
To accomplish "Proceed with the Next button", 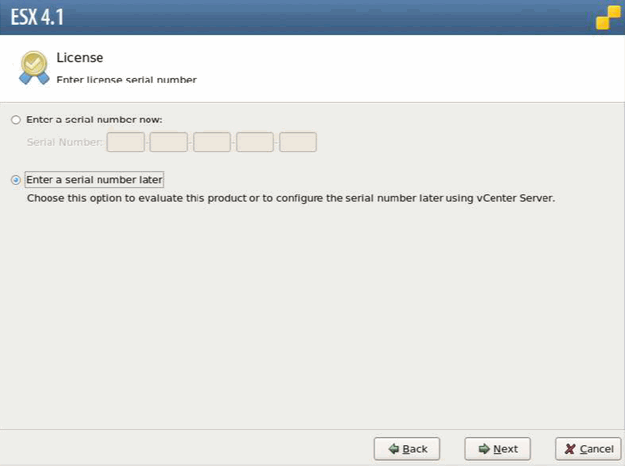I will 497,449.
